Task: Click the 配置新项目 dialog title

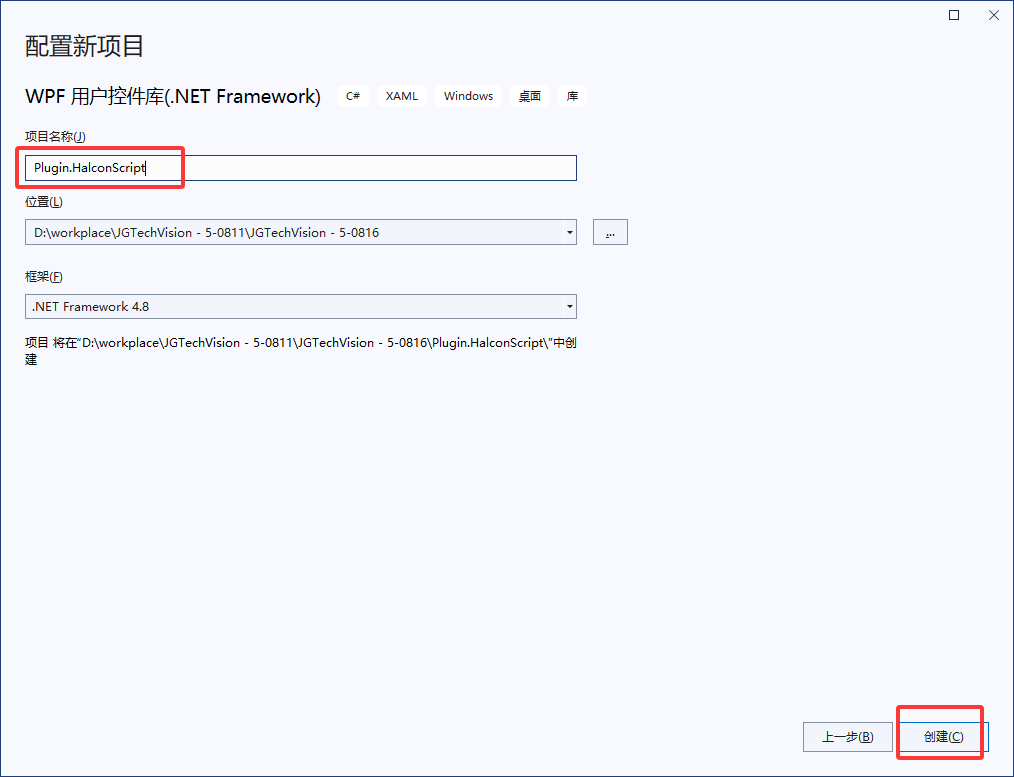Action: click(83, 46)
